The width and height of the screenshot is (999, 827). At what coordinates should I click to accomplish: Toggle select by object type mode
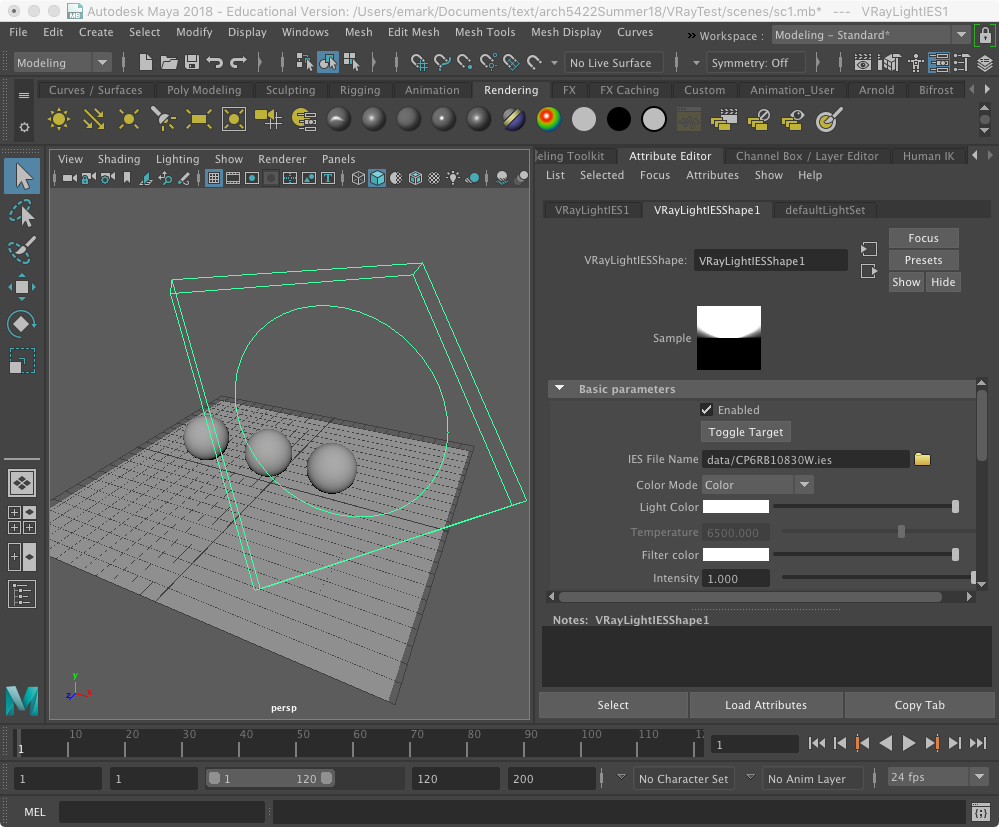327,62
